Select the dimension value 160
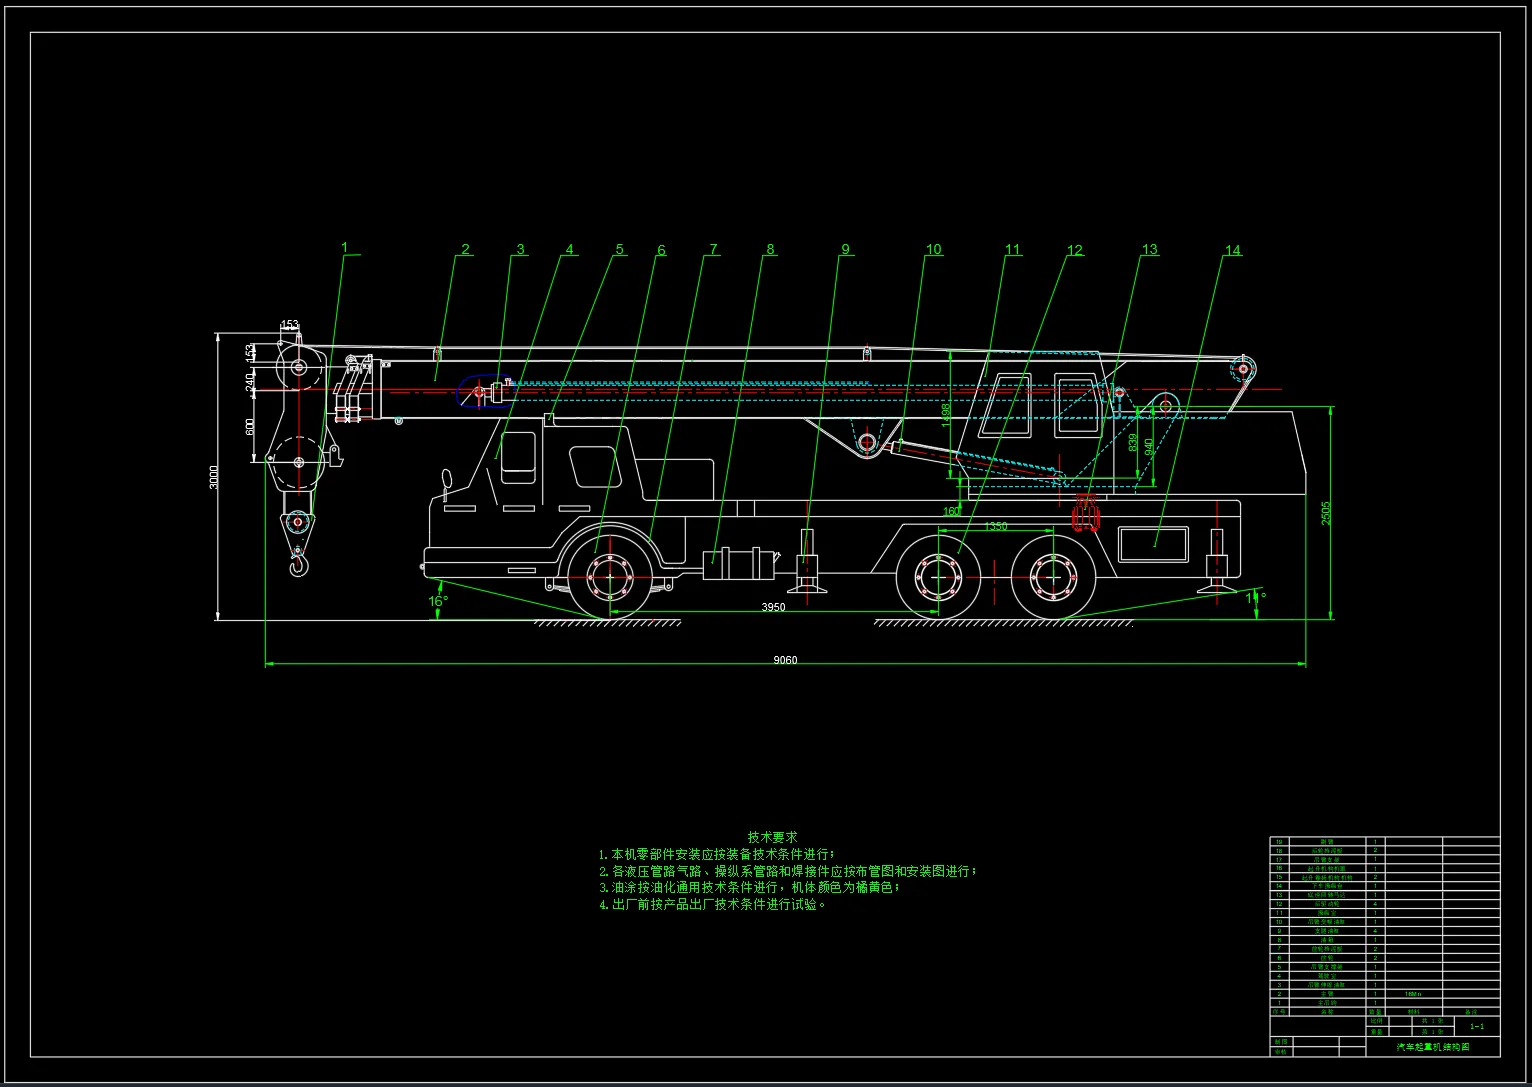This screenshot has height=1087, width=1532. coord(952,511)
